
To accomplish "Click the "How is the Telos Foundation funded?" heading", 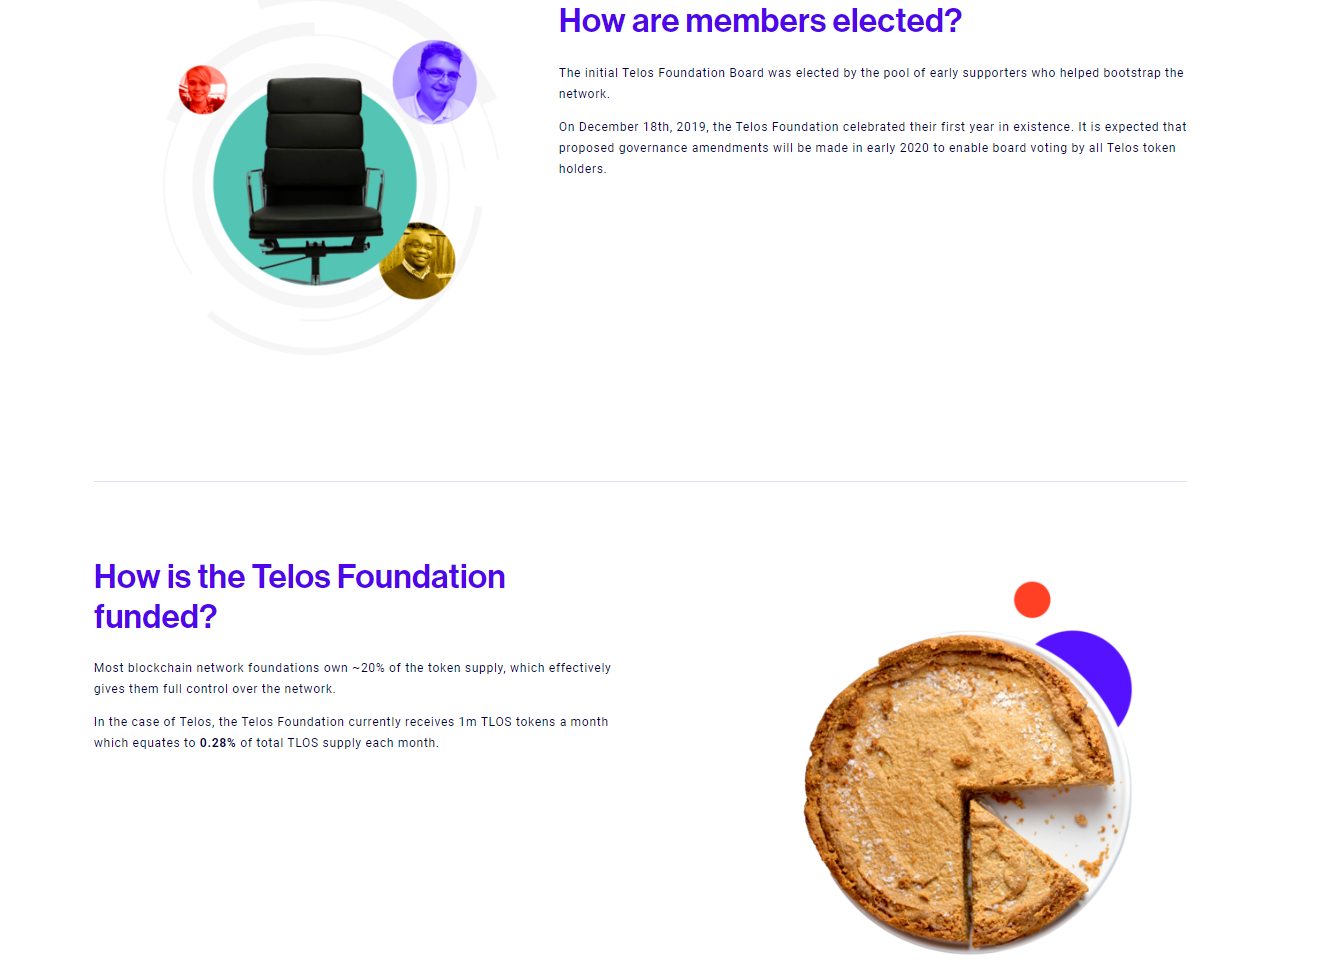I will tap(299, 597).
